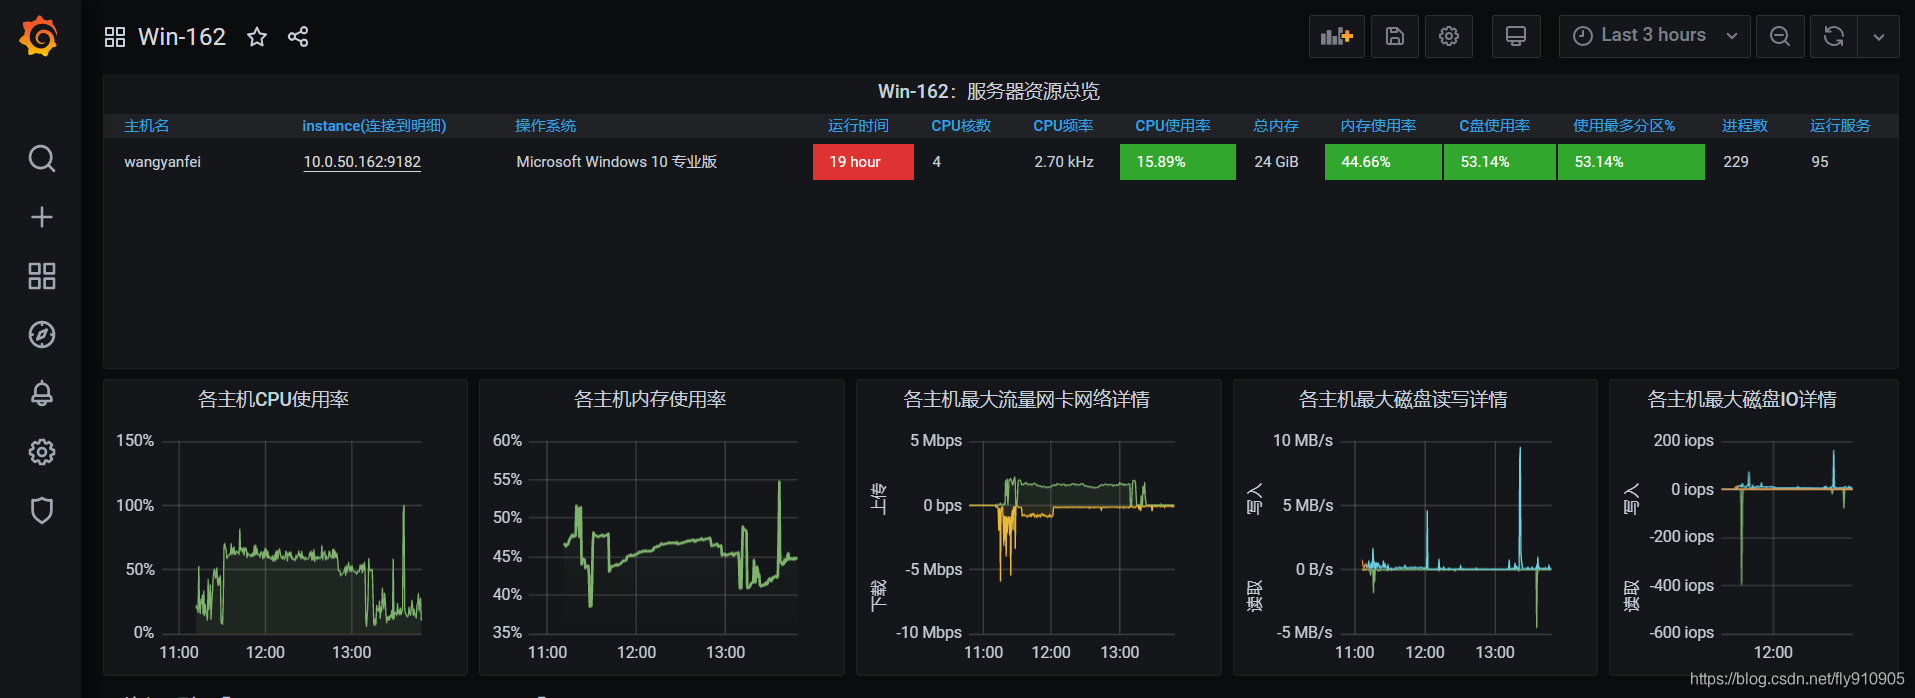Image resolution: width=1915 pixels, height=698 pixels.
Task: Click the red 19 hour uptime cell
Action: (863, 162)
